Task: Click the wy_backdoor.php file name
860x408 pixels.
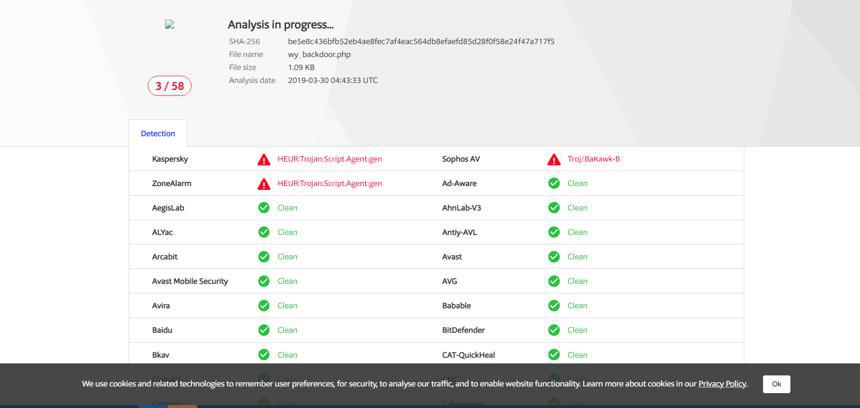Action: click(x=319, y=54)
